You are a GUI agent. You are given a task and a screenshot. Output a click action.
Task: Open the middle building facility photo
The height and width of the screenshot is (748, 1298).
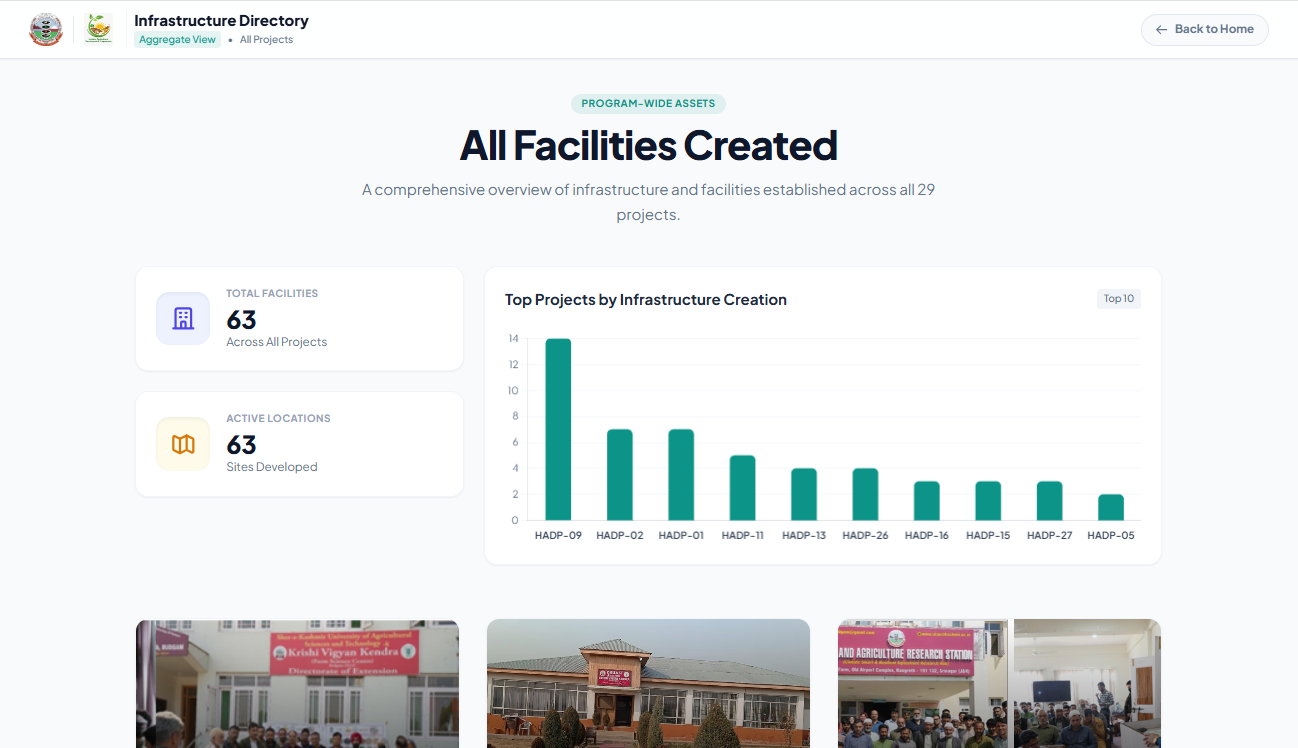[x=648, y=683]
